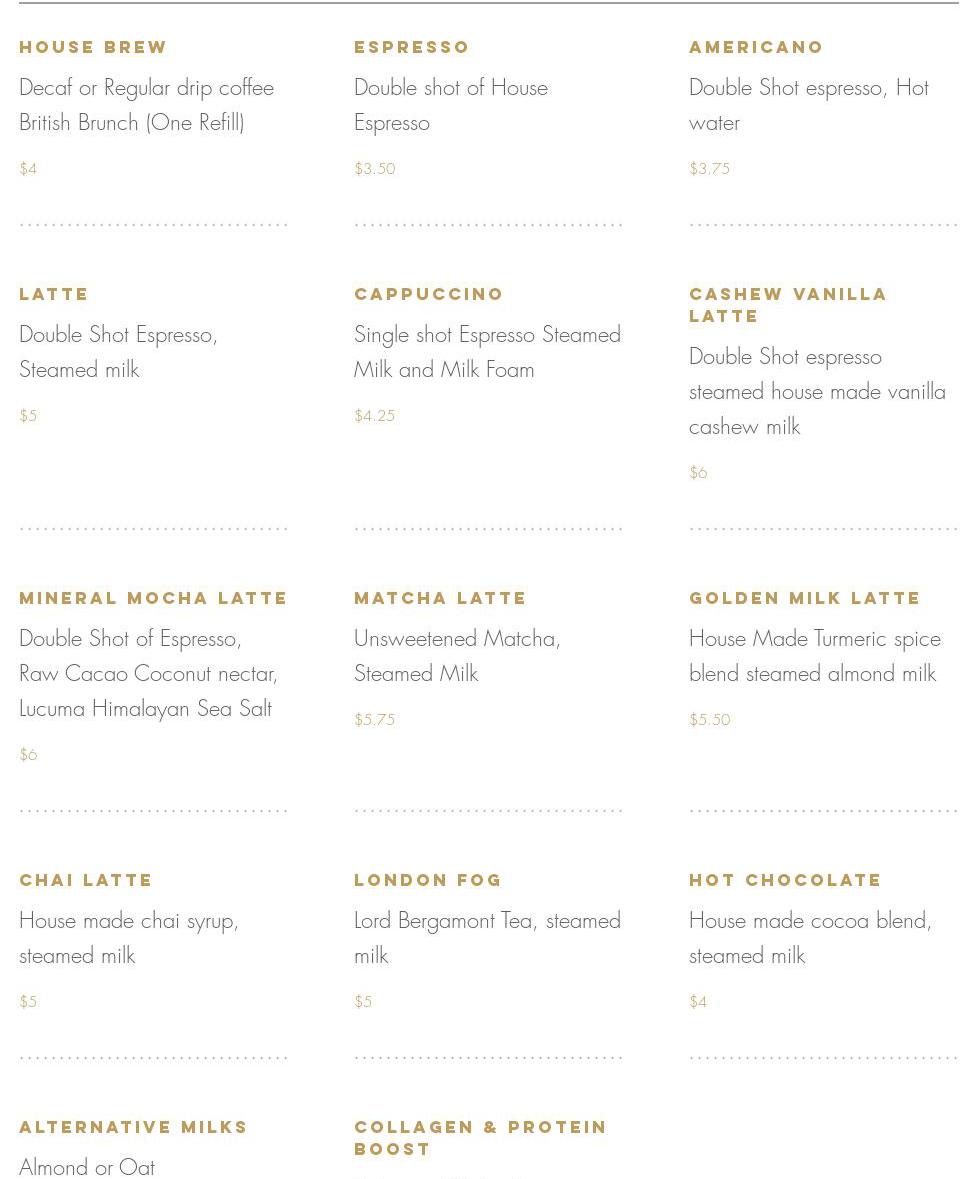This screenshot has width=965, height=1179.
Task: Click the House Brew menu heading
Action: tap(93, 47)
